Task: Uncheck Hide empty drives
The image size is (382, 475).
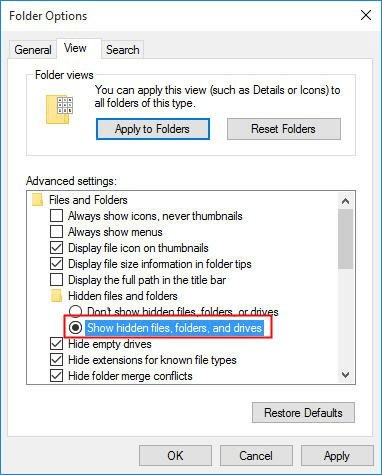Action: (56, 344)
